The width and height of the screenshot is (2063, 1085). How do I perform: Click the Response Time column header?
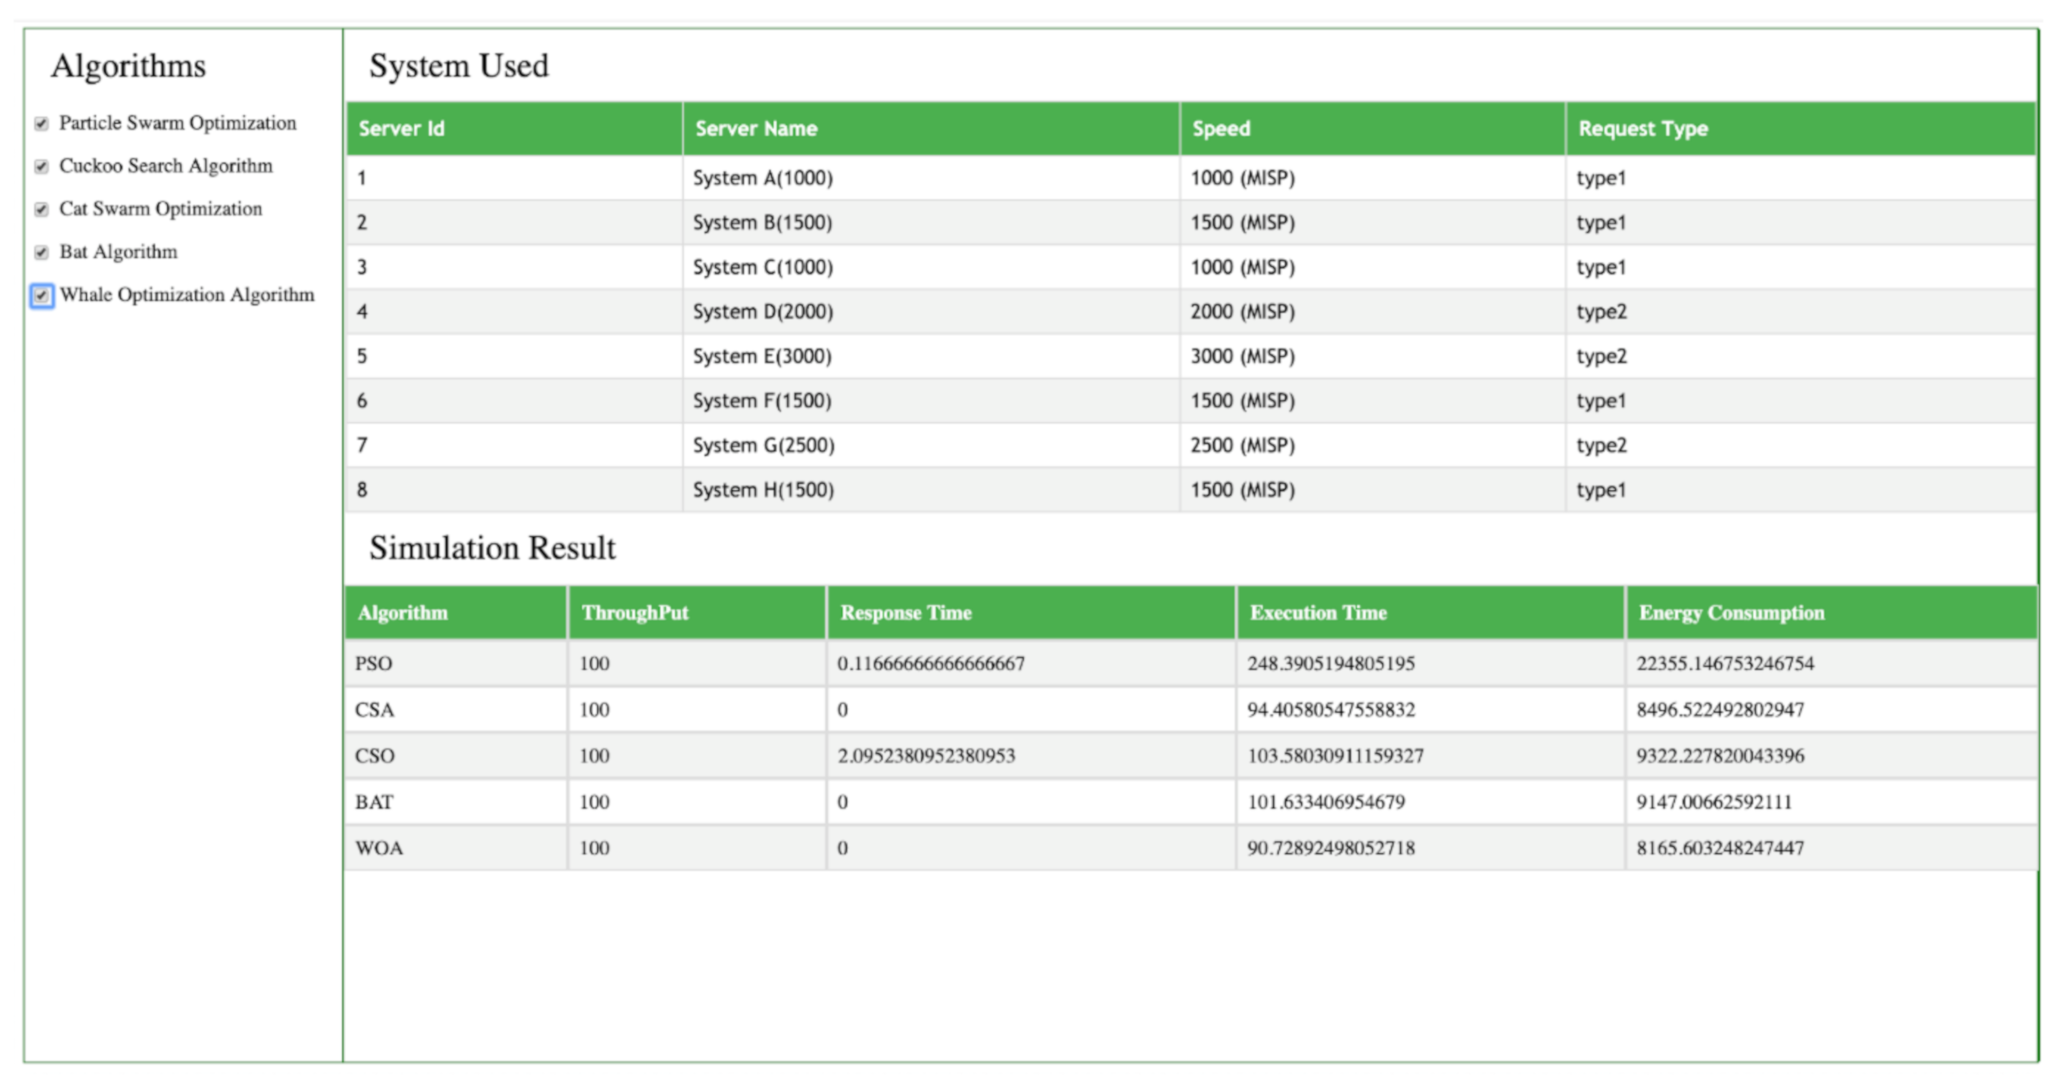tap(906, 613)
